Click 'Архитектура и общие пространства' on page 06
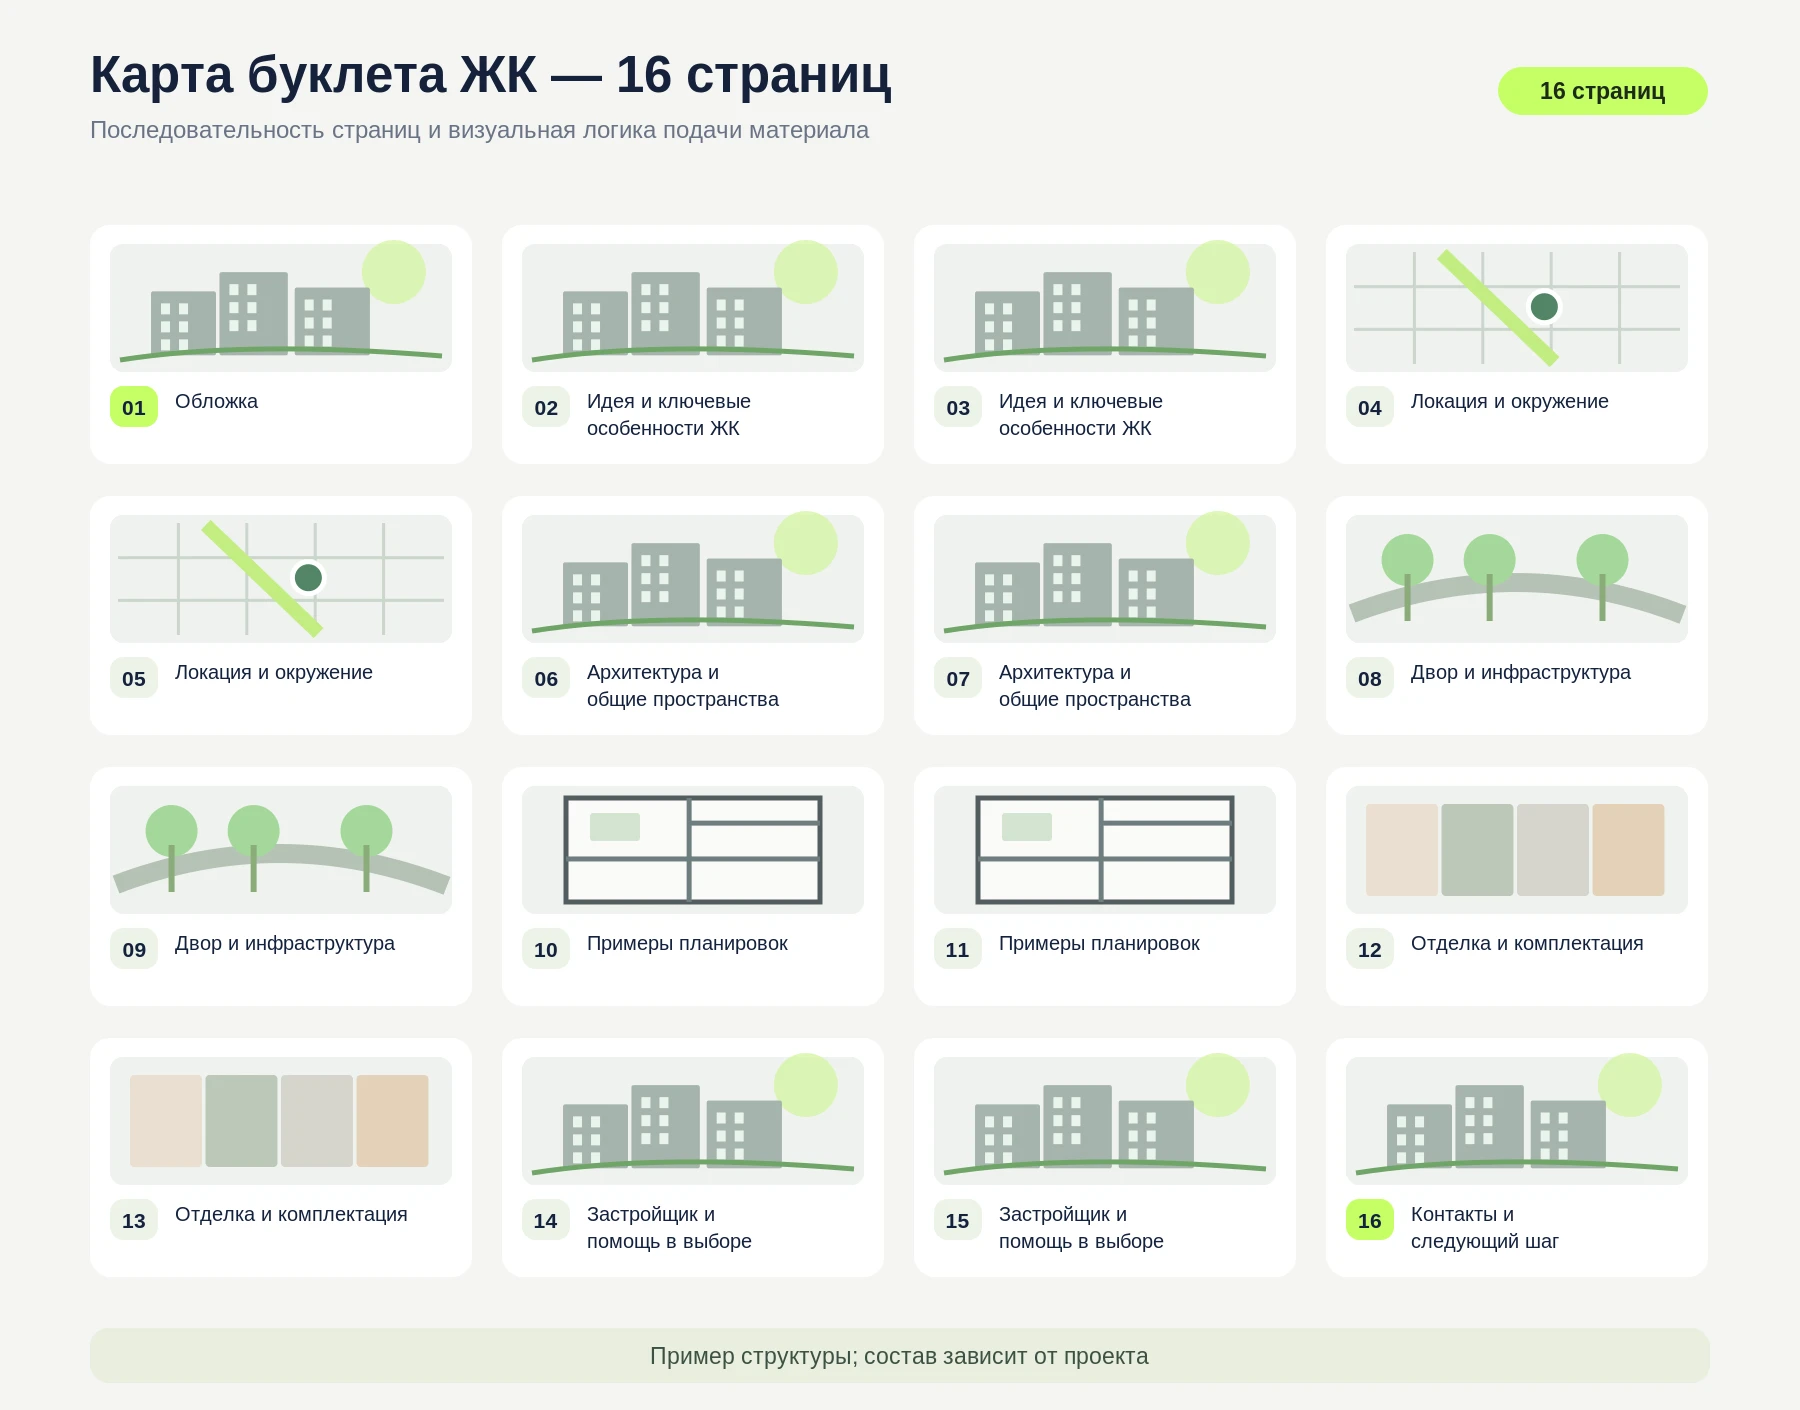 coord(683,685)
